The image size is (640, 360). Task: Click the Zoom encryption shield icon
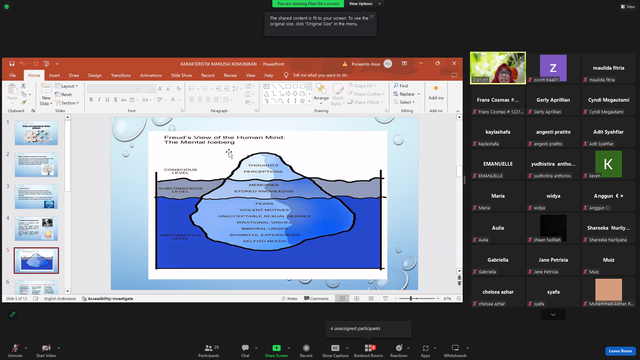(x=7, y=7)
